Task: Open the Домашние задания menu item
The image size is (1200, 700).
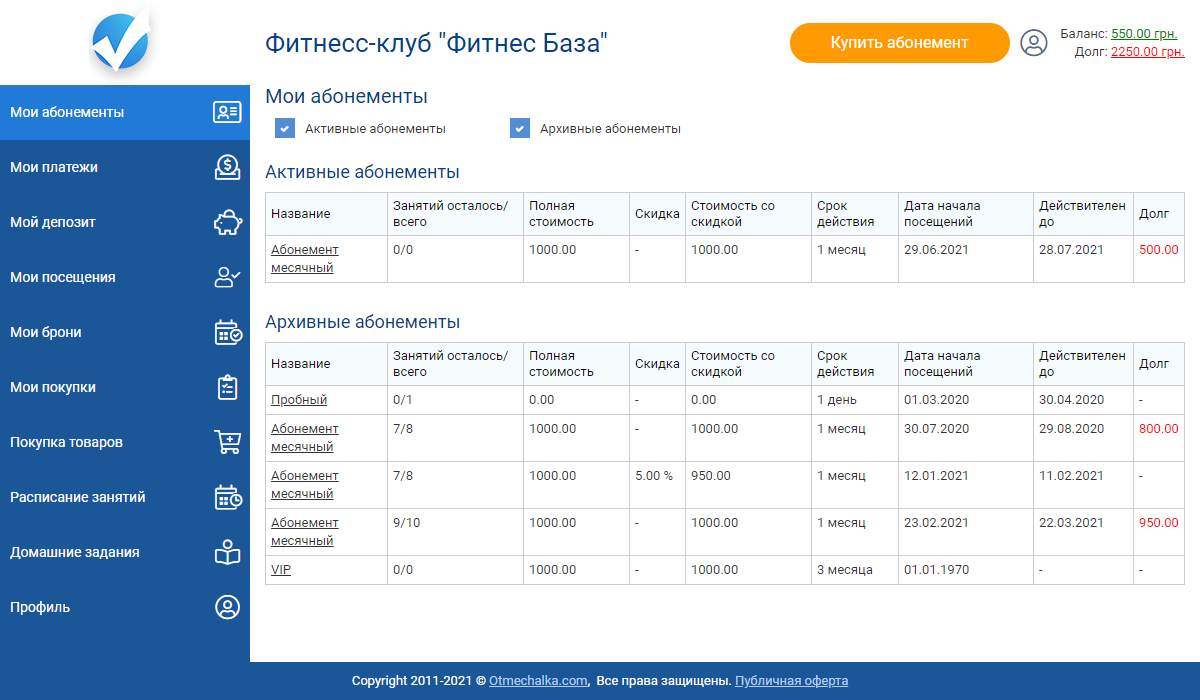Action: tap(75, 552)
